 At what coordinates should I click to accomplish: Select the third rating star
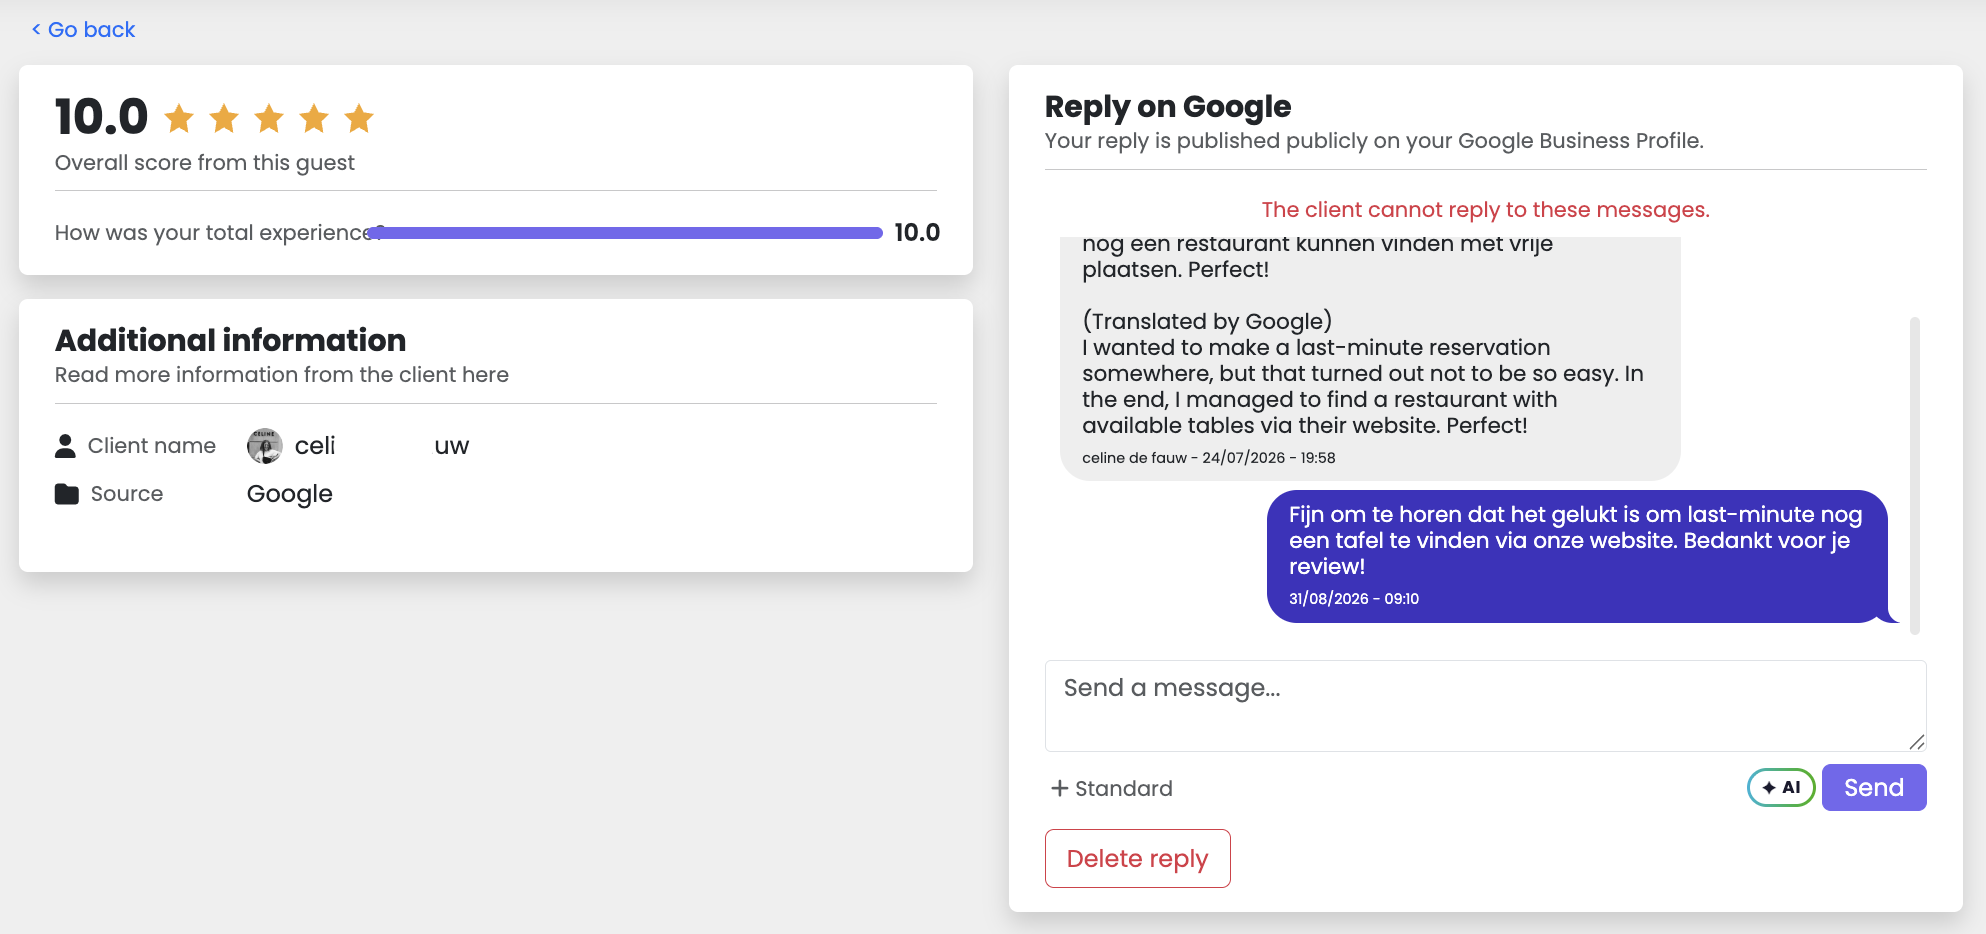[269, 118]
